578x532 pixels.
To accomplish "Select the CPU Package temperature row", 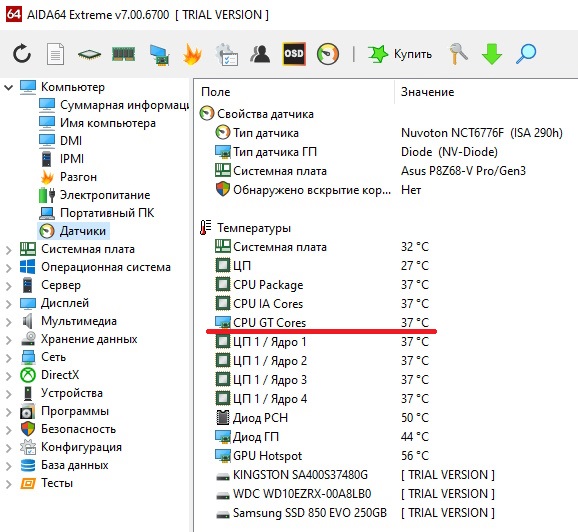I will (x=385, y=285).
